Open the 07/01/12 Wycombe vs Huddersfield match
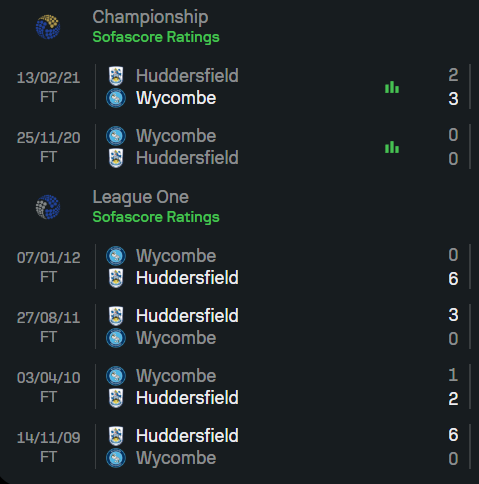This screenshot has width=479, height=484. 239,267
